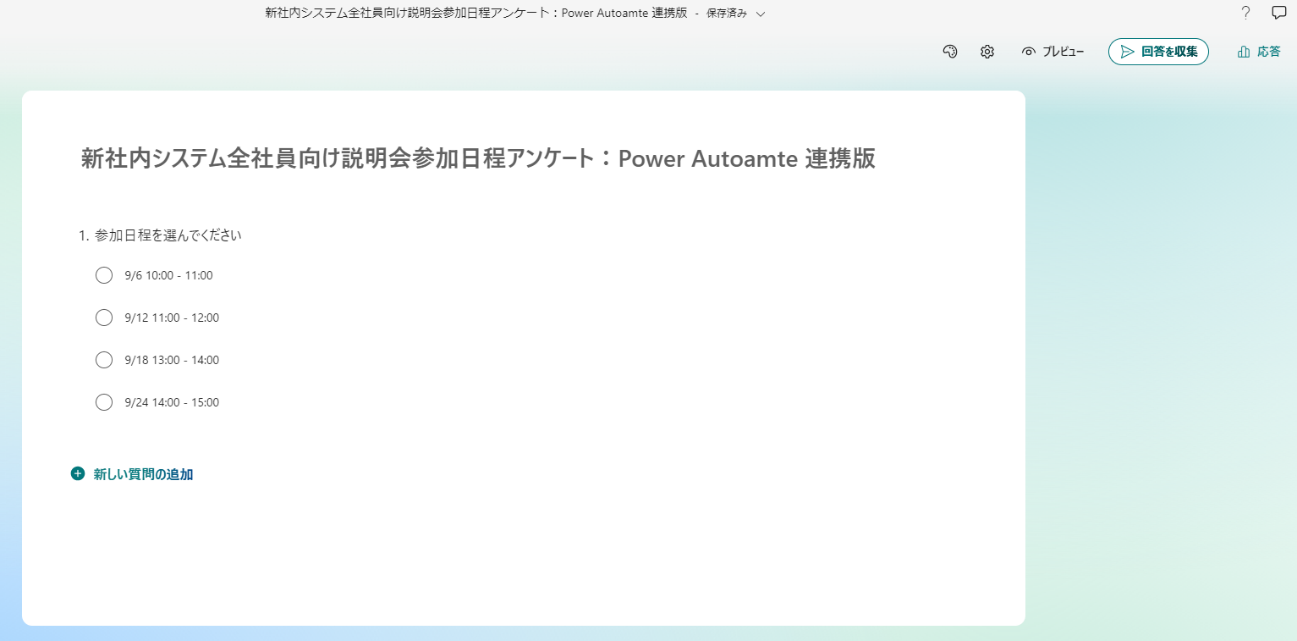Click the 保存済み status text
Screen dimensions: 1297x641
pos(727,14)
